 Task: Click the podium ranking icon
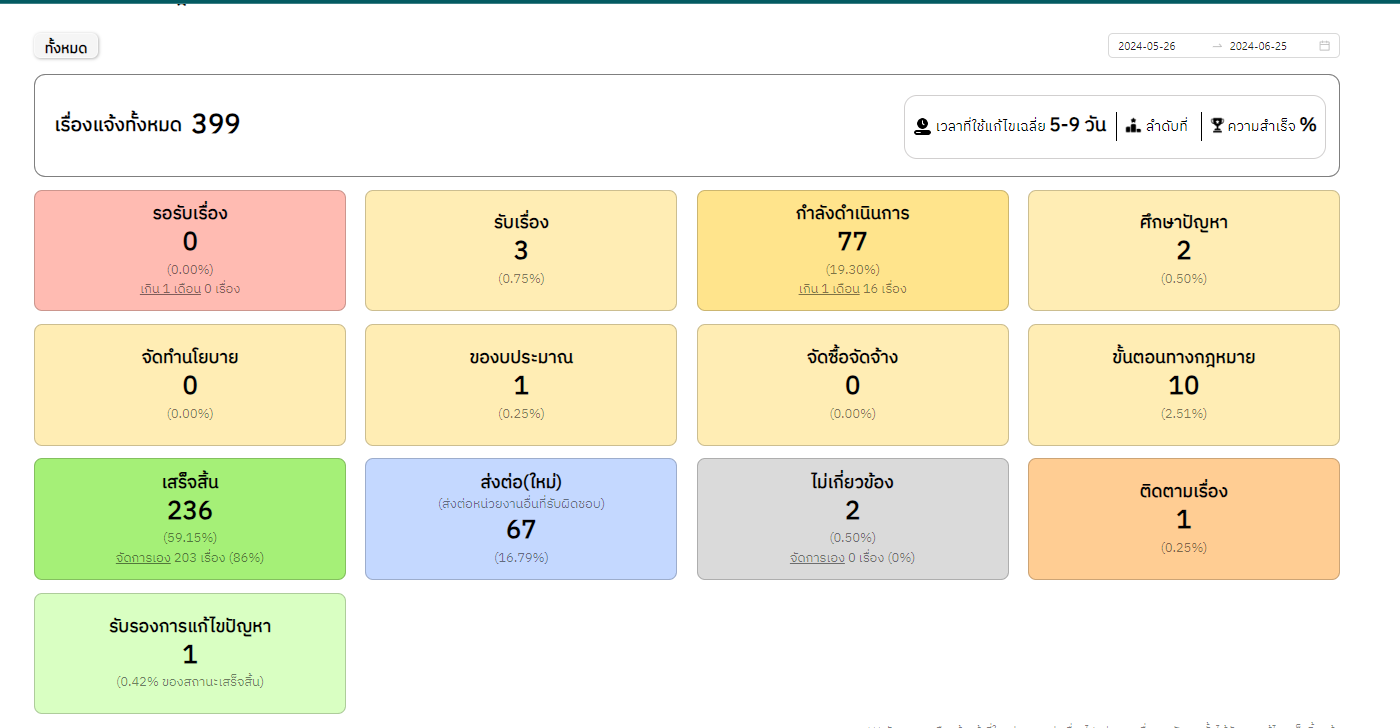1133,126
